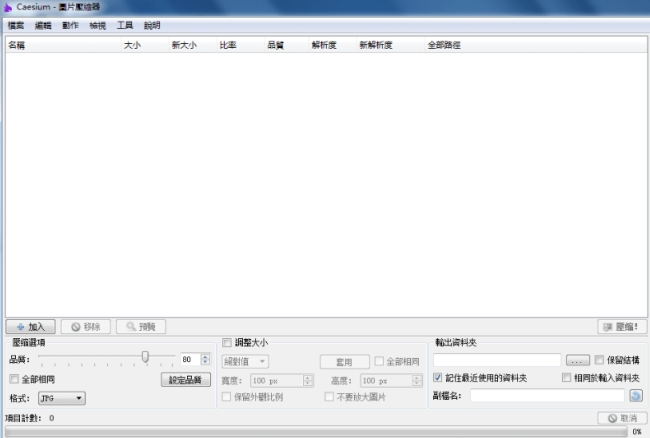Click the 寬度 width stepper arrows
Viewport: 650px width, 438px height.
(308, 380)
